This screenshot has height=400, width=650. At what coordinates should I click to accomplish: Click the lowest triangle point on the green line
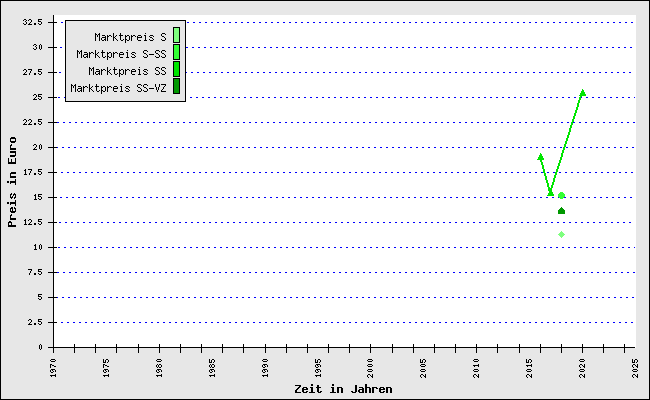coord(551,192)
